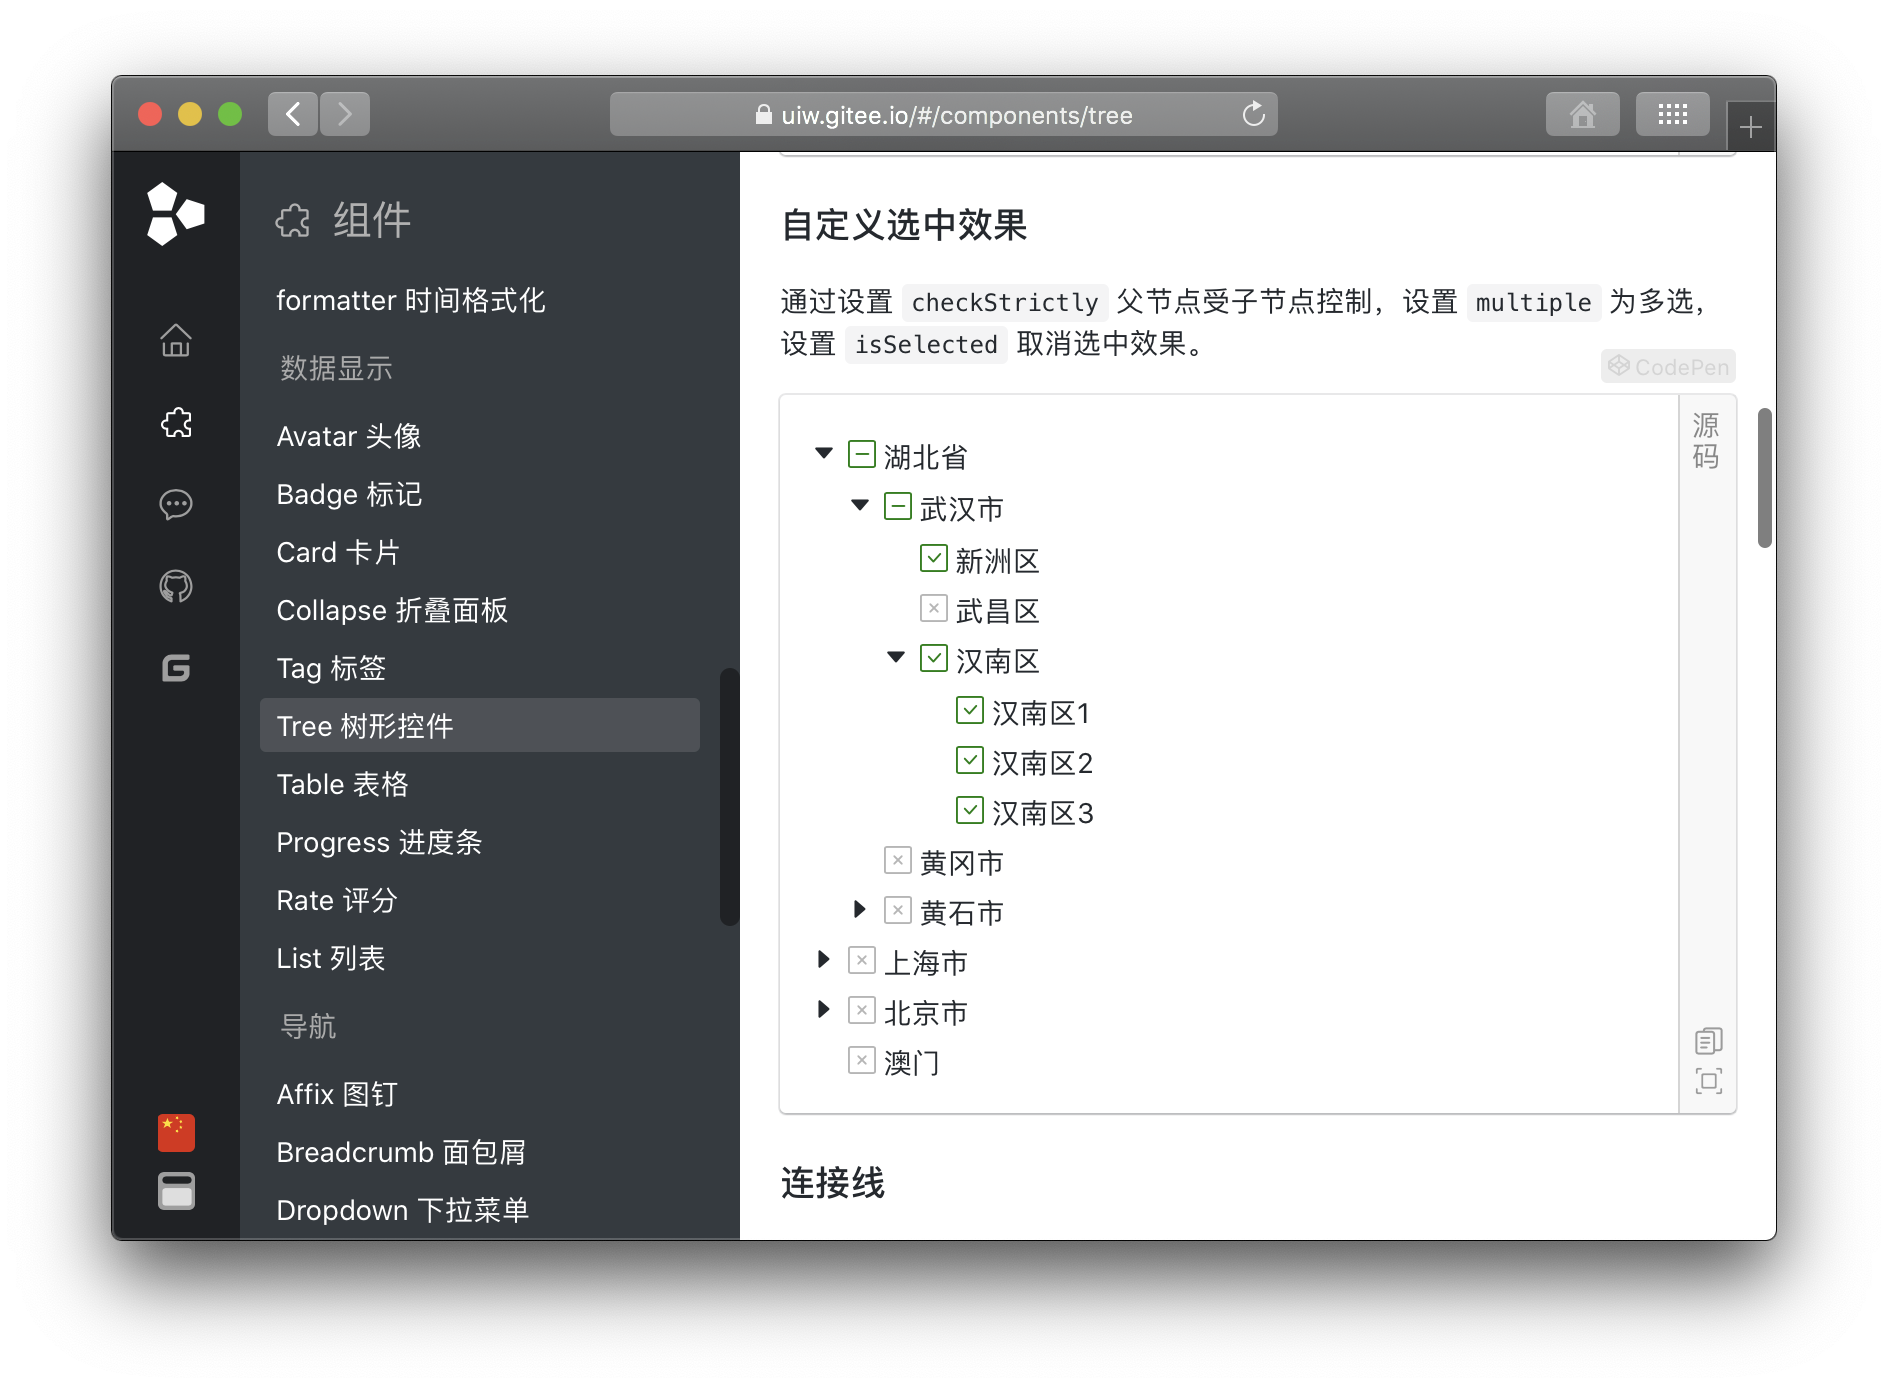Check the 黄冈市 checkbox

tap(897, 860)
